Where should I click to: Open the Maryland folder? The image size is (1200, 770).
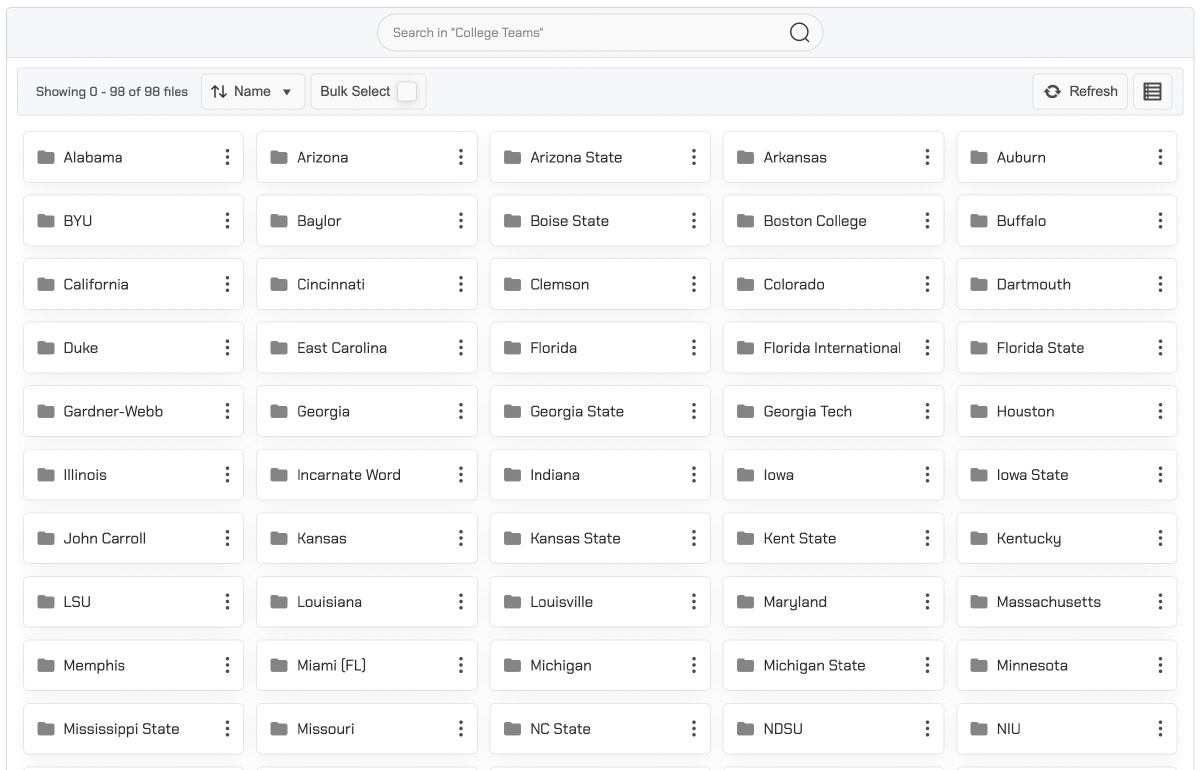click(833, 602)
